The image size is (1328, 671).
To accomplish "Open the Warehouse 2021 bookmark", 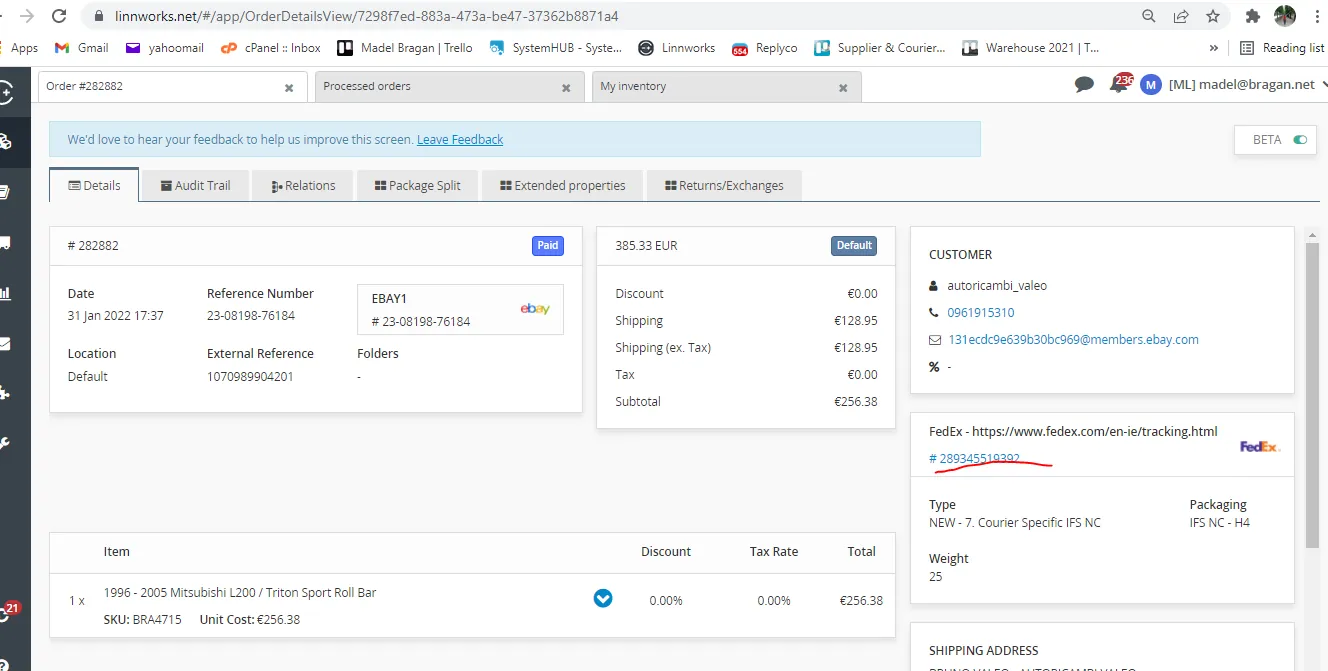I will [1031, 47].
